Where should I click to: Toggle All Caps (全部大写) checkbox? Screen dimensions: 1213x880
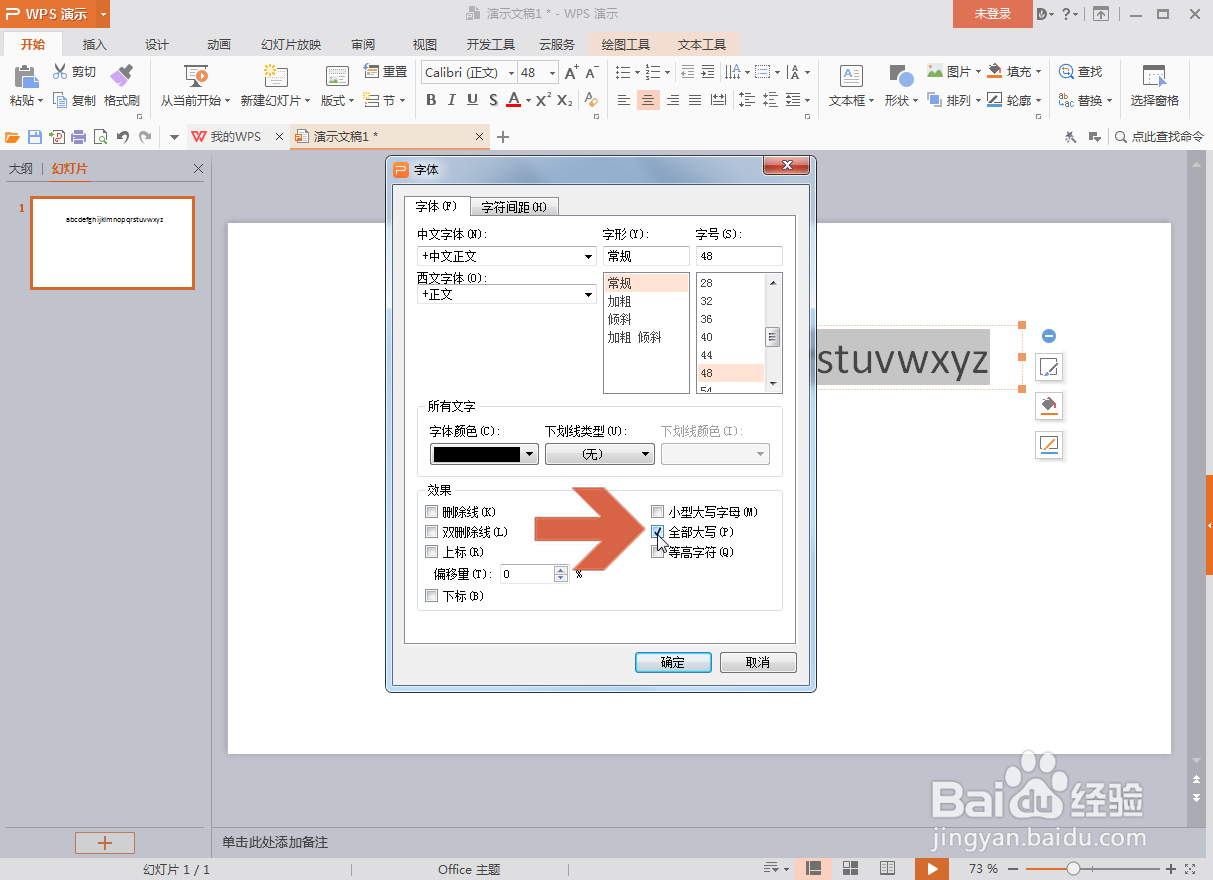[658, 532]
